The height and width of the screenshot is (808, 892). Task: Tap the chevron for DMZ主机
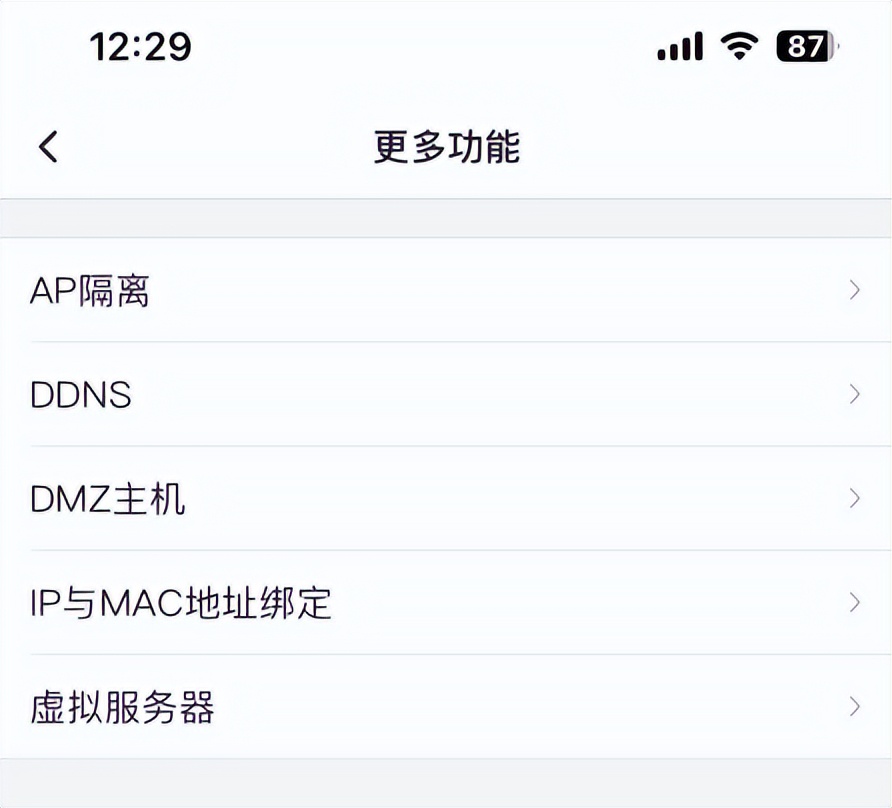(x=853, y=498)
